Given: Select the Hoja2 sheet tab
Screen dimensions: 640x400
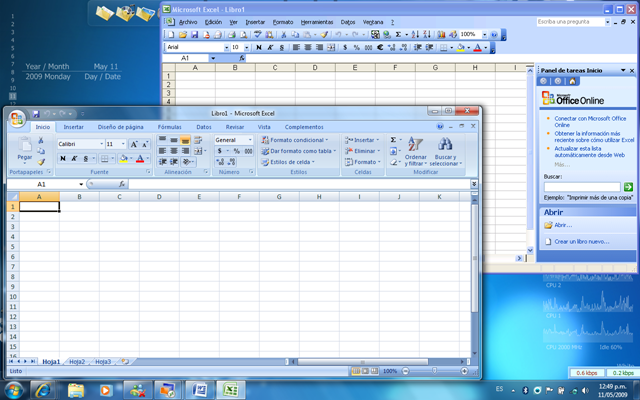Looking at the screenshot, I should tap(77, 362).
